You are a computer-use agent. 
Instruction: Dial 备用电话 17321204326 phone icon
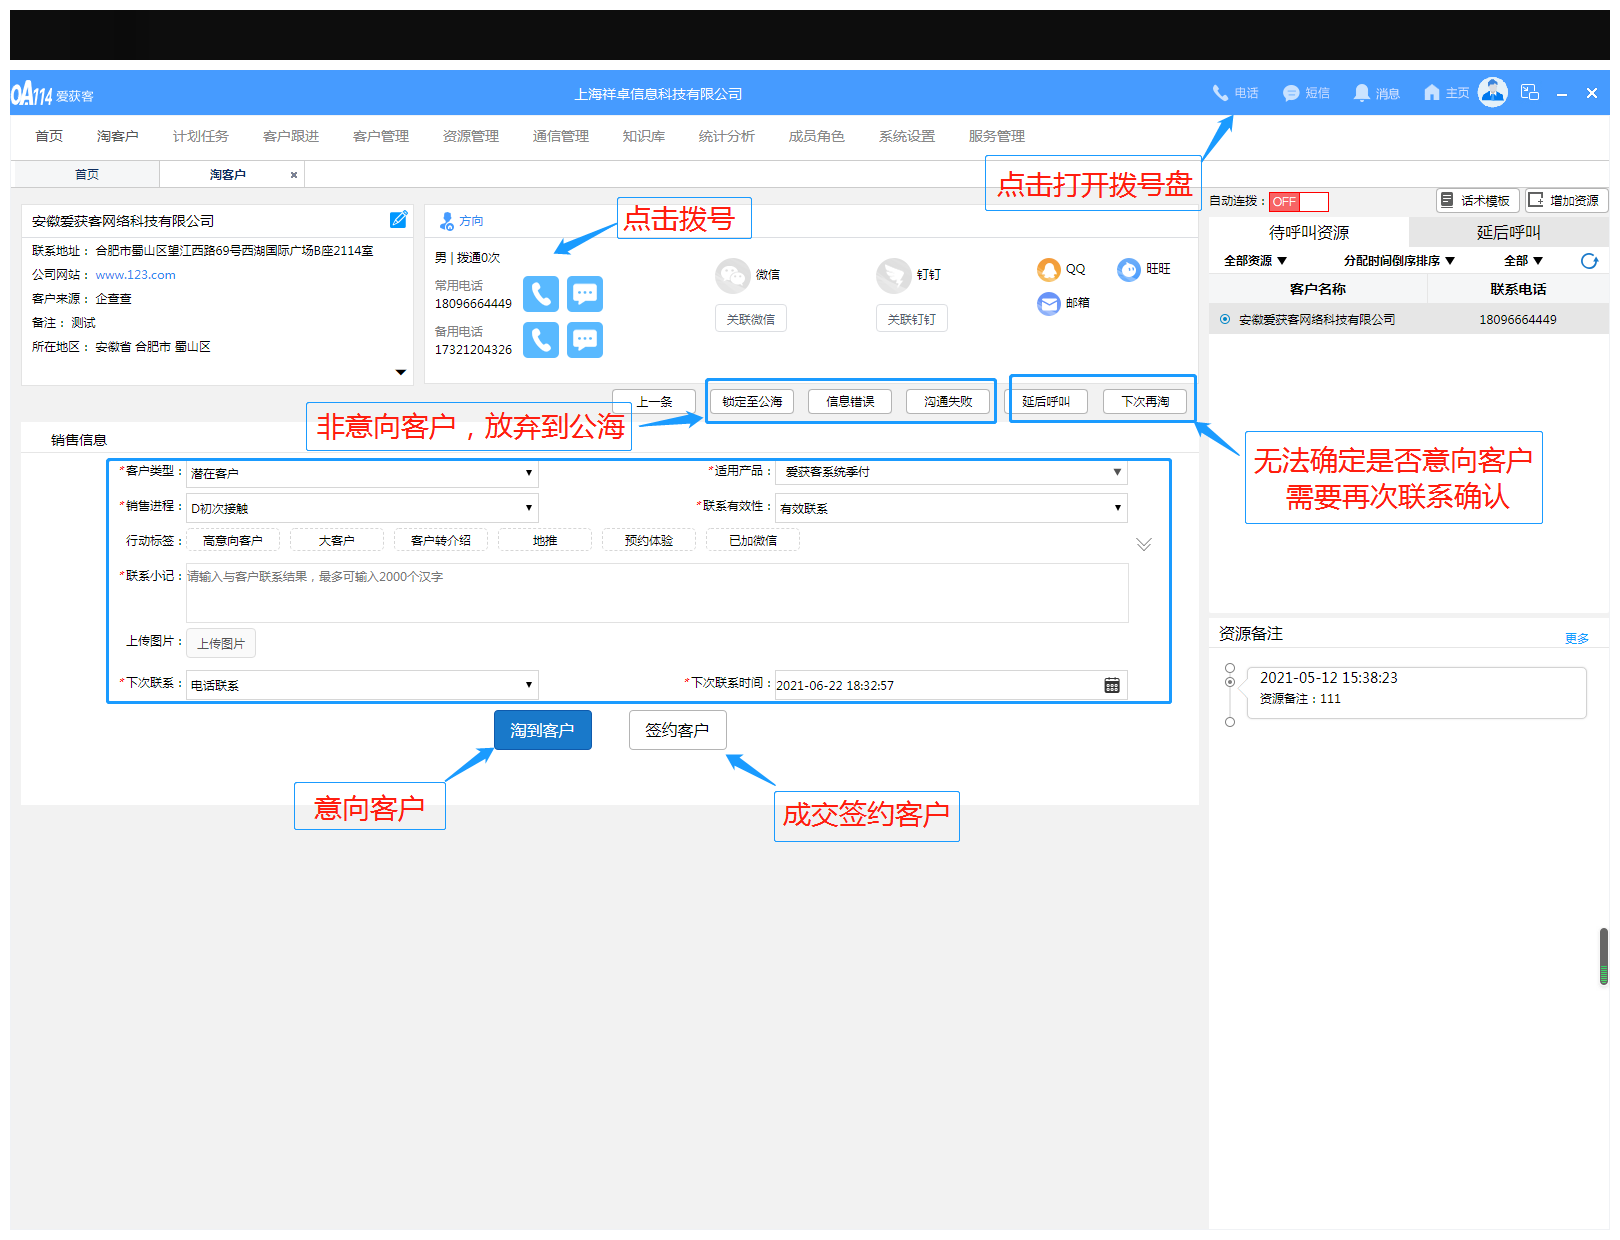point(541,340)
